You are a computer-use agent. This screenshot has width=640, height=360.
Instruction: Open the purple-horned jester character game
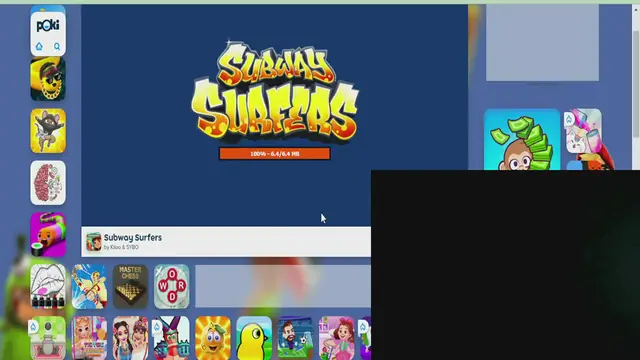click(172, 338)
